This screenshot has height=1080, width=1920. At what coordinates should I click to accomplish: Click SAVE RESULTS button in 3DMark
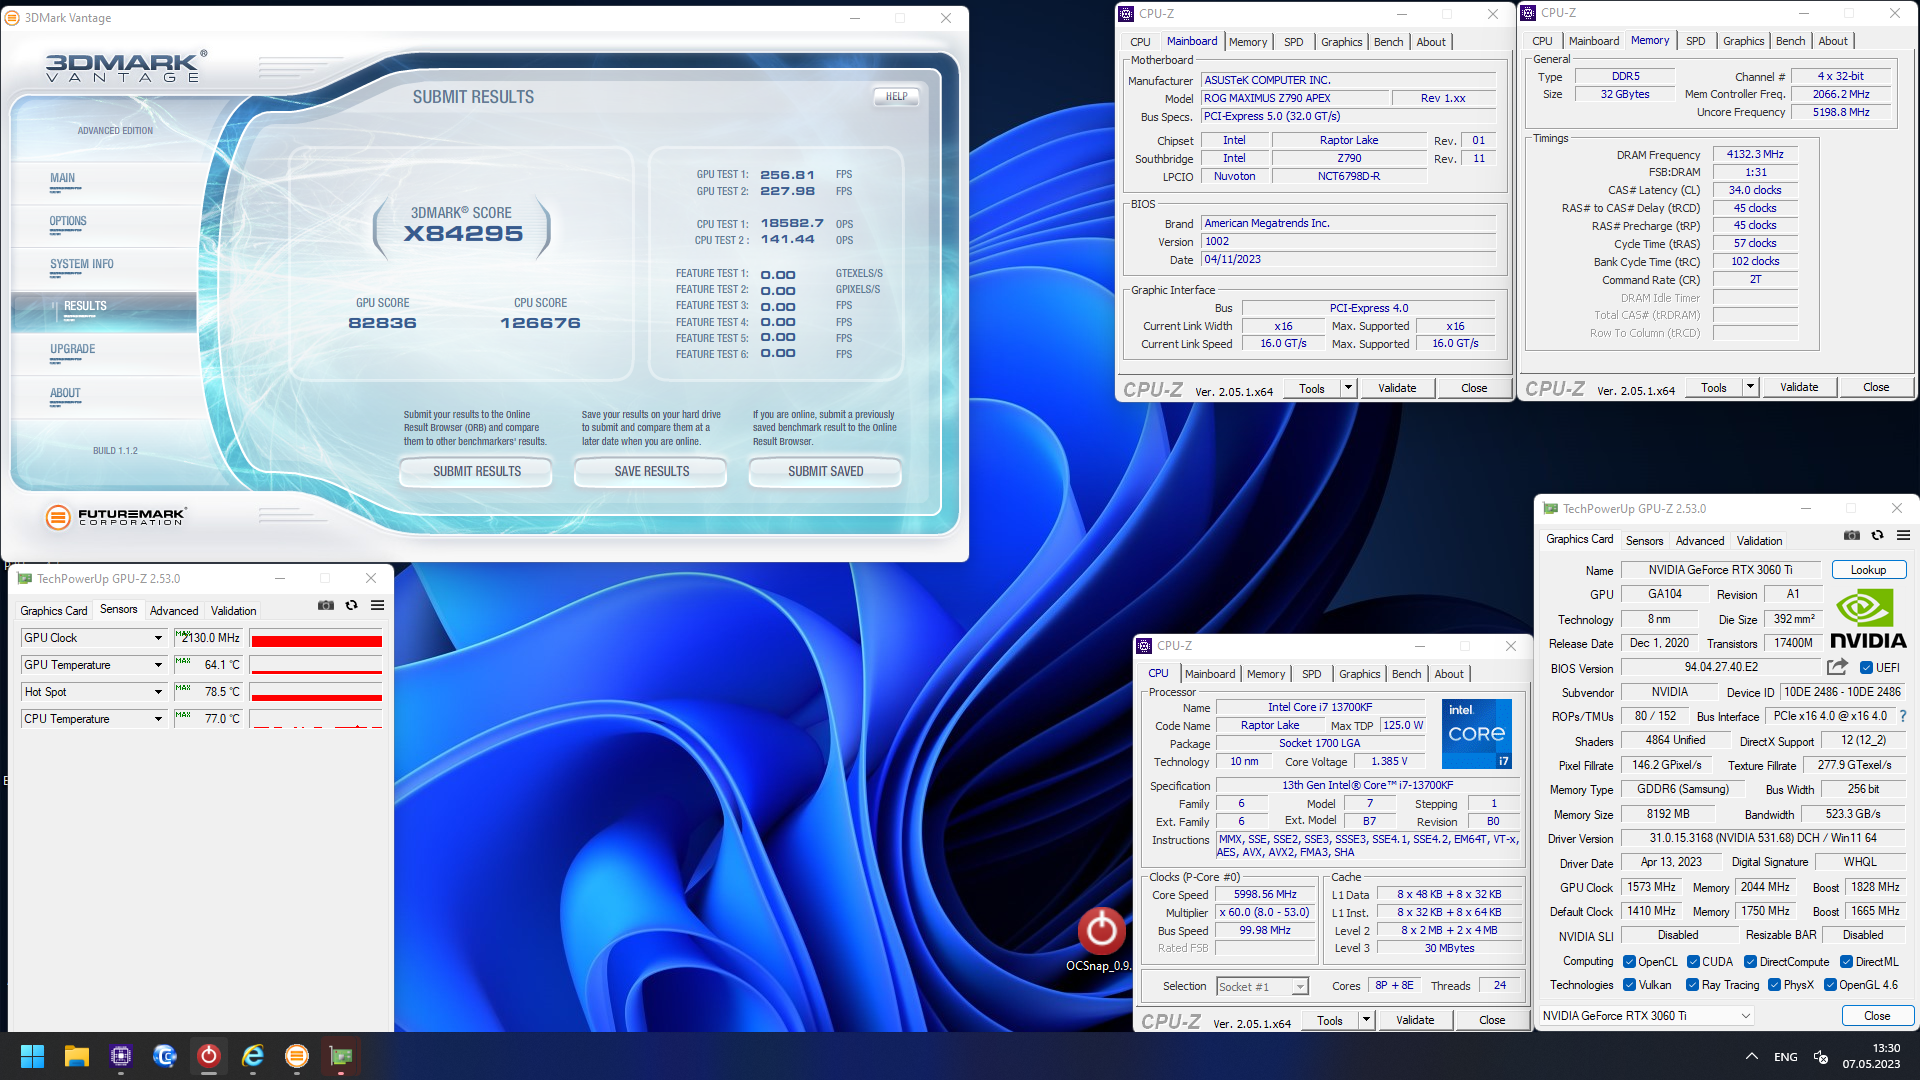pos(651,472)
